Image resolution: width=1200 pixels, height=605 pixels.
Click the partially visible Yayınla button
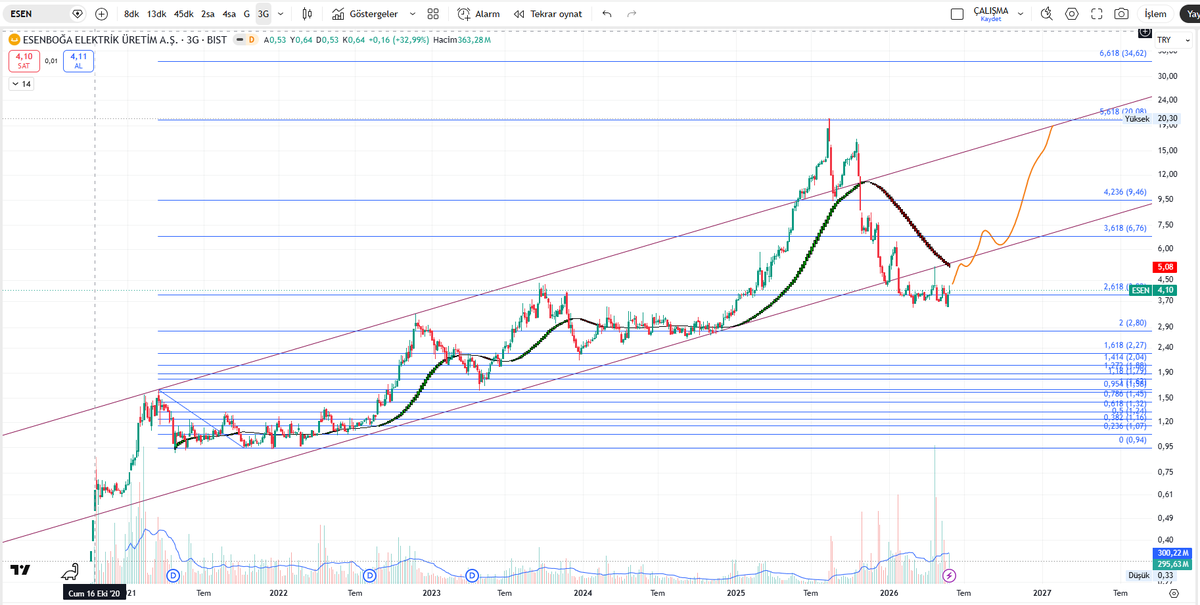[x=1190, y=14]
